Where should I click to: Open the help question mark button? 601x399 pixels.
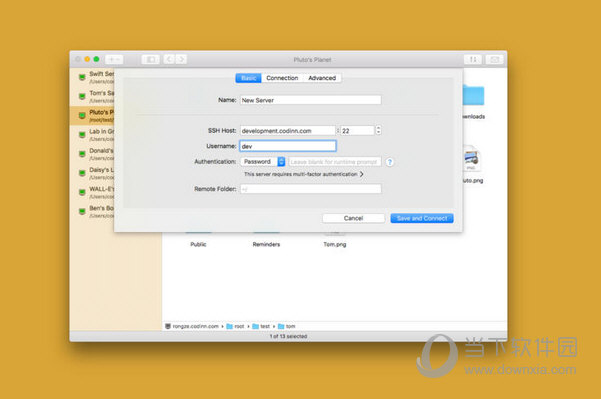390,162
